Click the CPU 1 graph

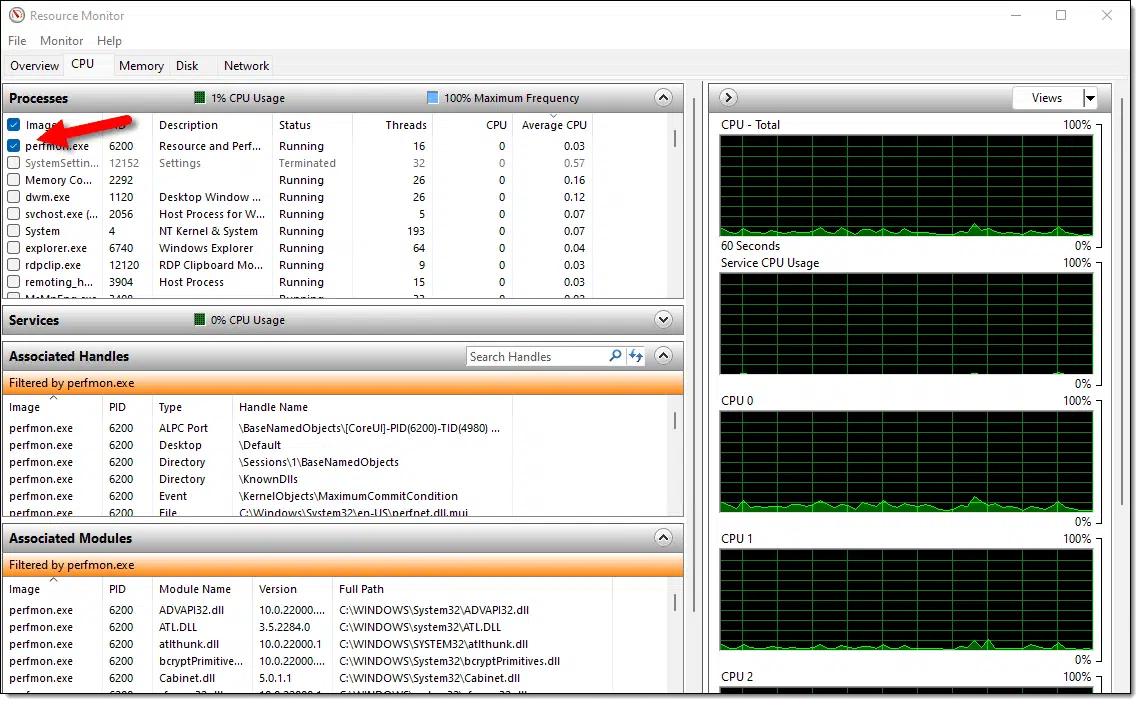906,599
